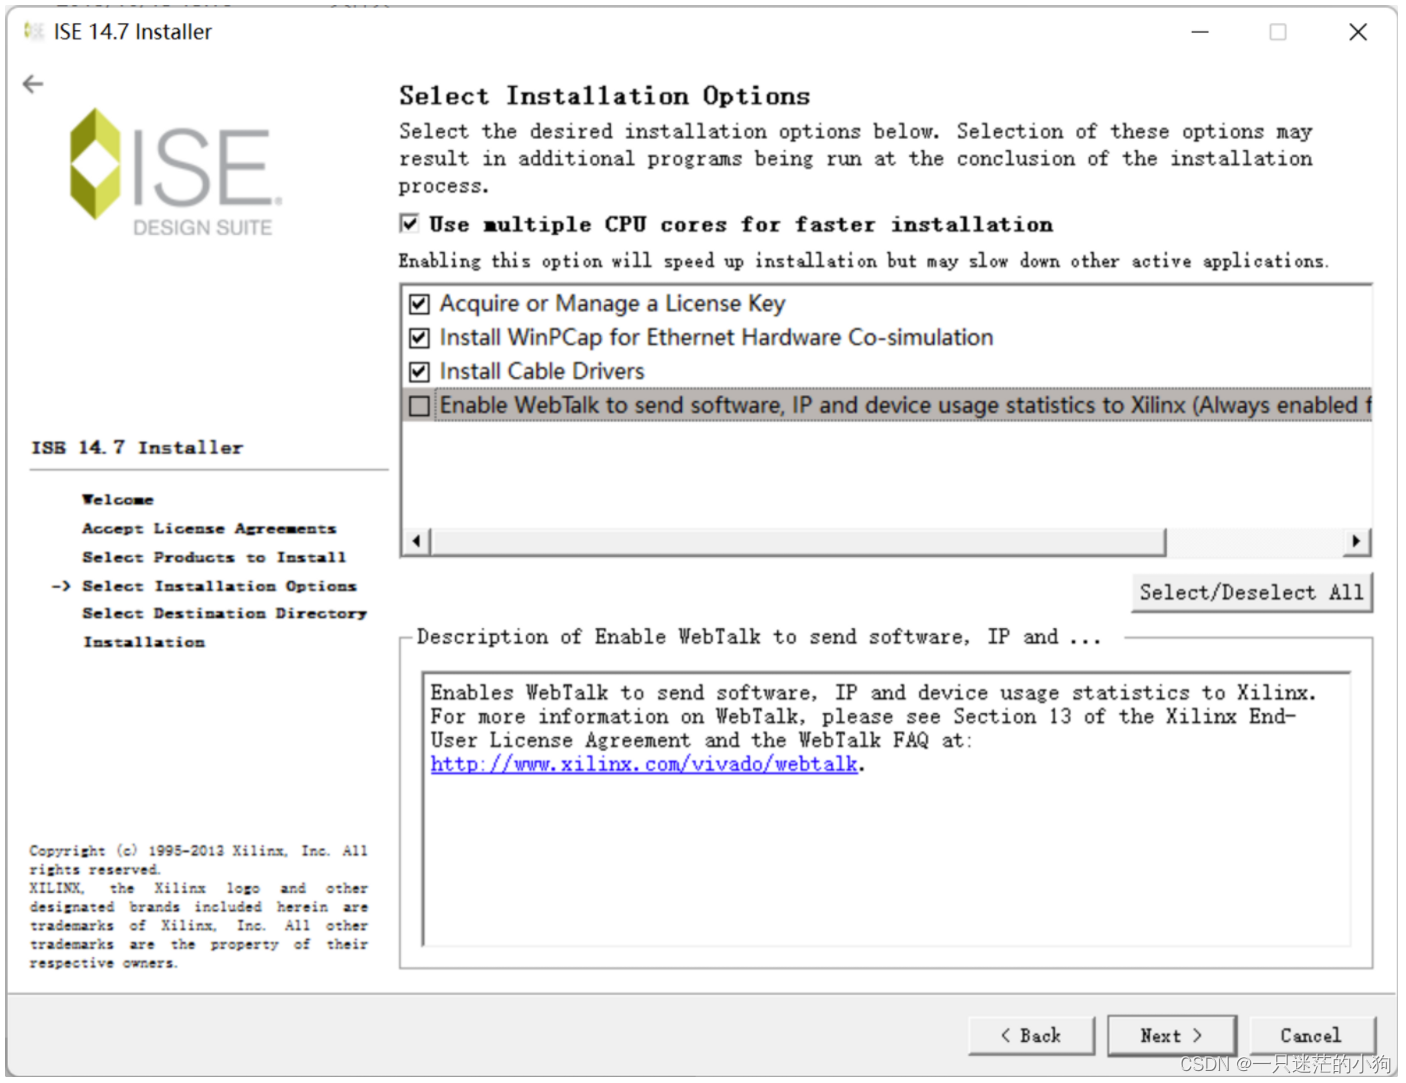Disable multiple CPU cores for faster installation
The width and height of the screenshot is (1406, 1083).
408,223
